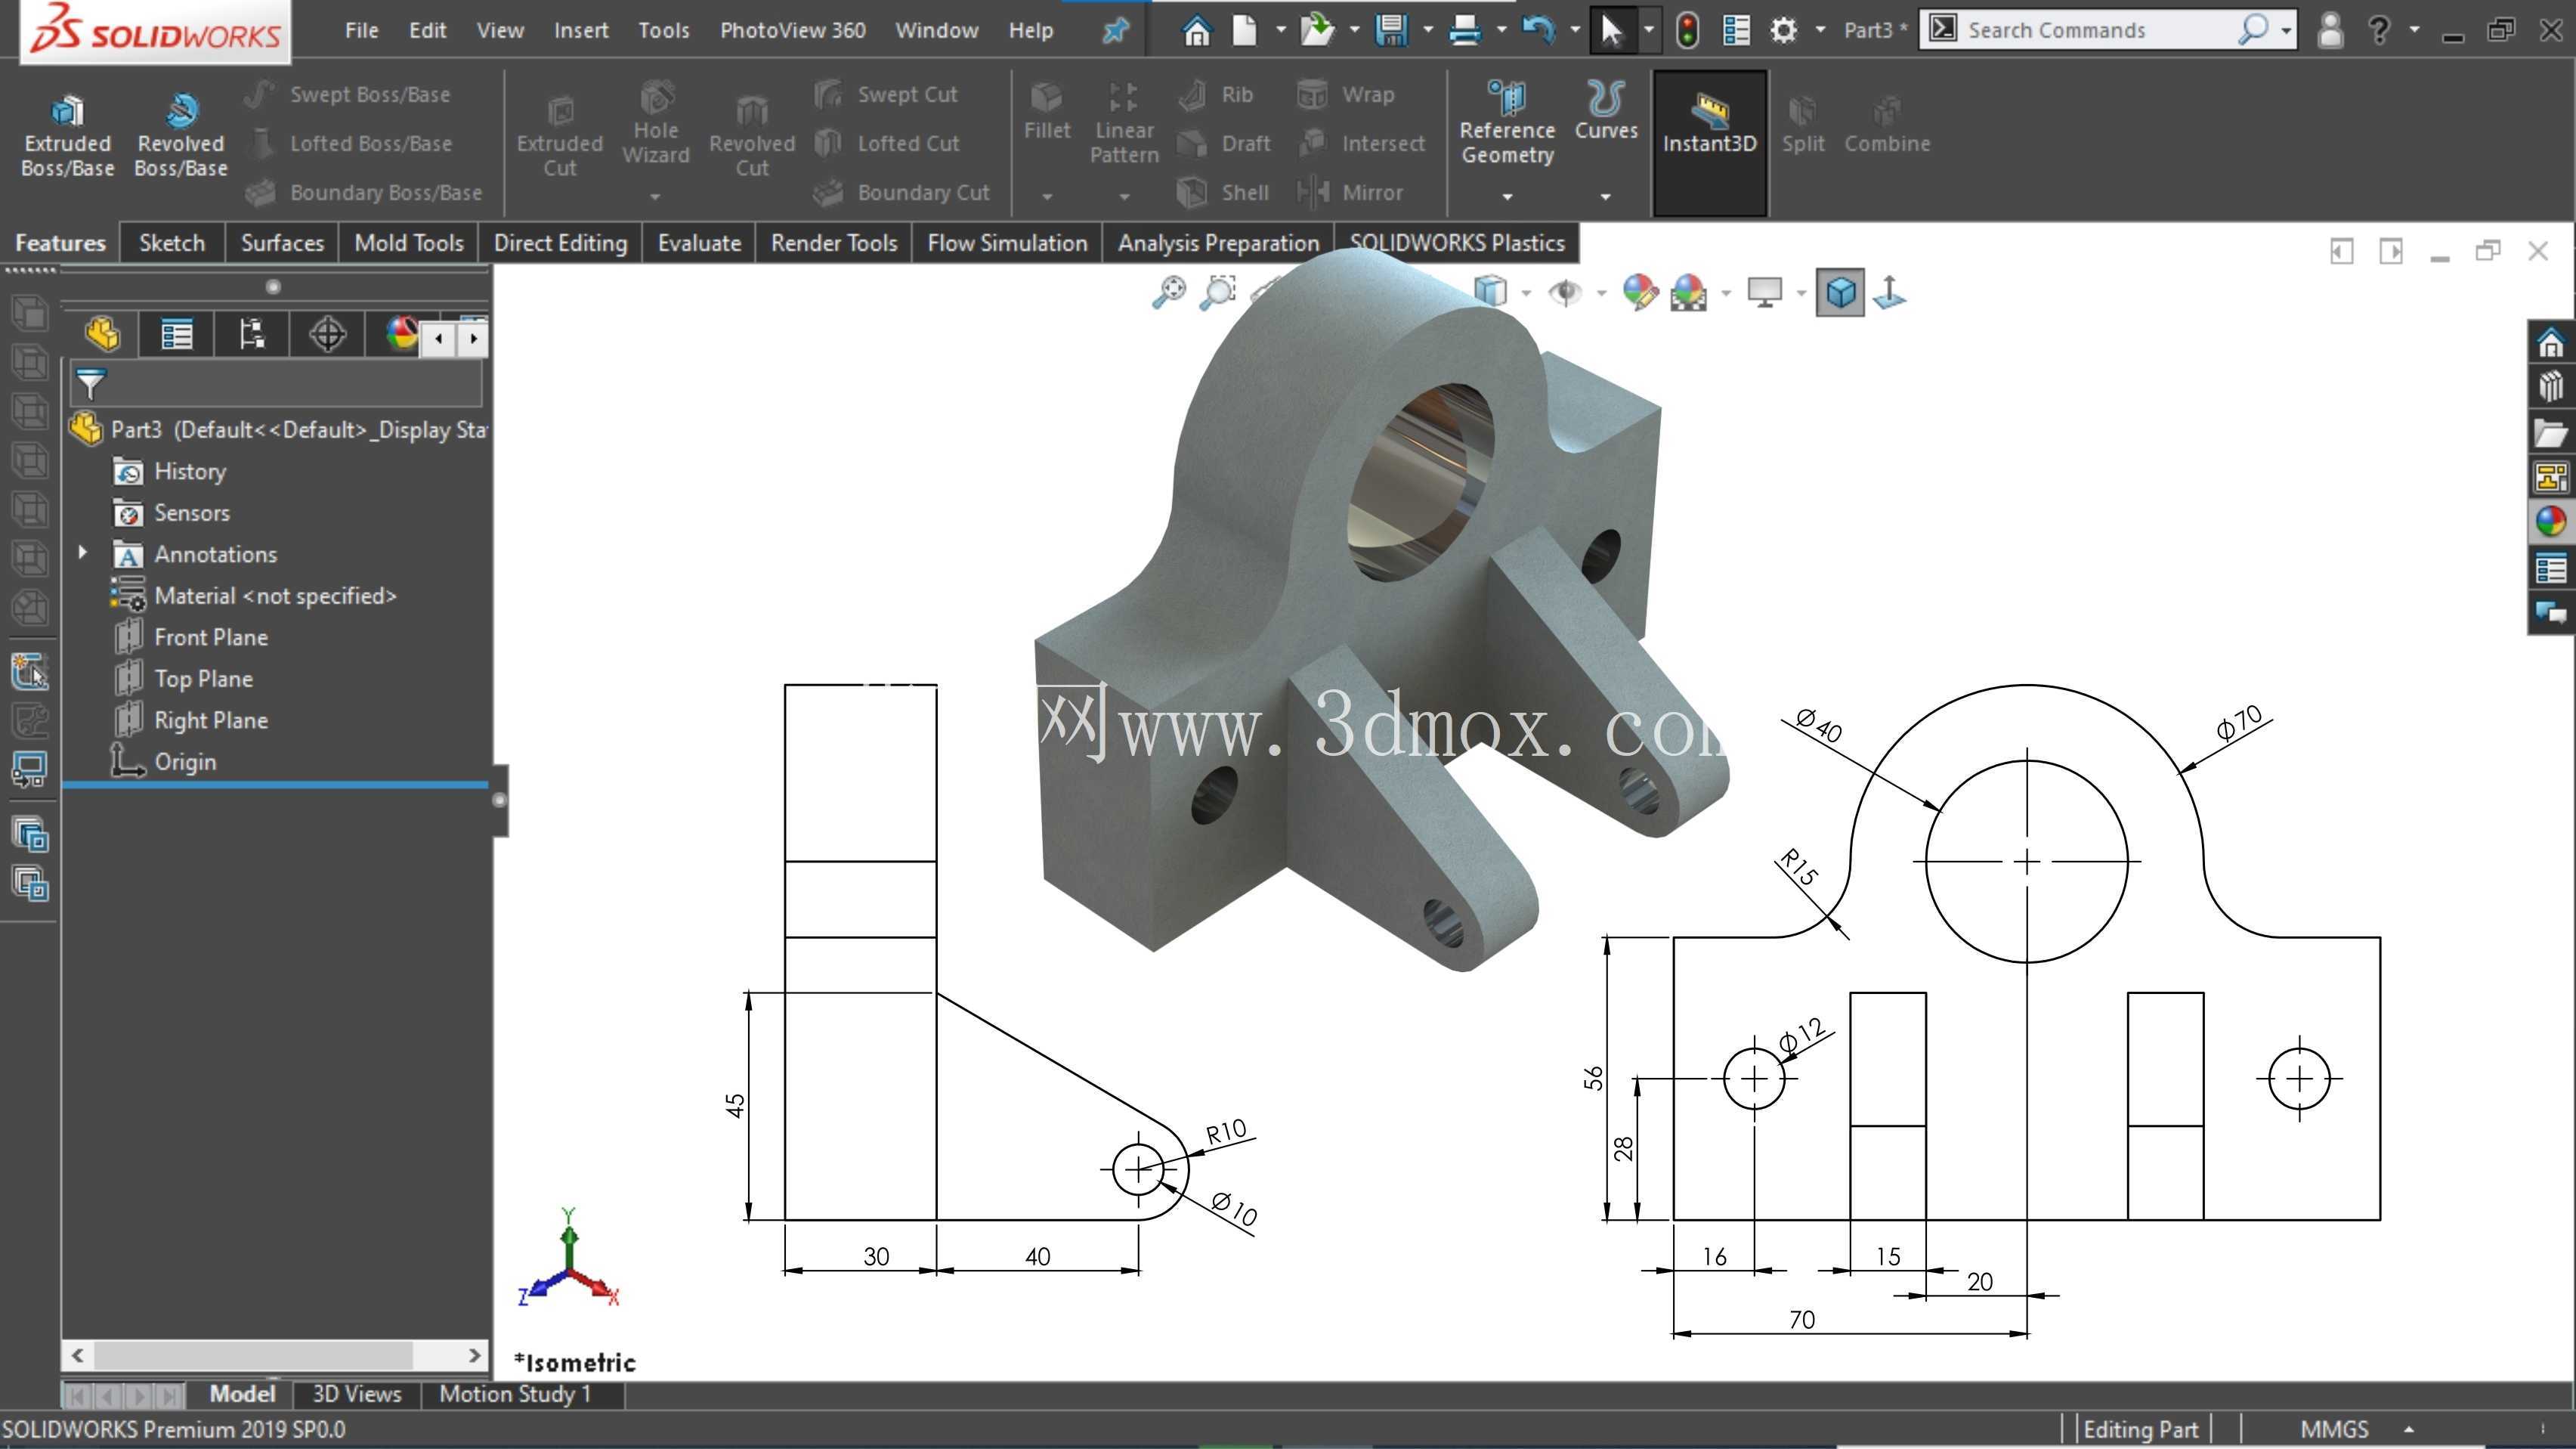Select the Revolved Boss/Base tool

[181, 137]
